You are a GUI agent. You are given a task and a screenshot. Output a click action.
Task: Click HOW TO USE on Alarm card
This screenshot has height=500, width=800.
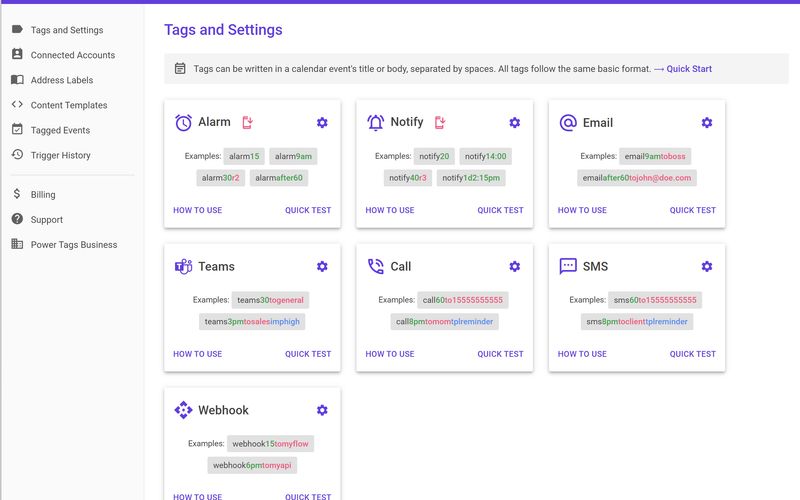[197, 210]
